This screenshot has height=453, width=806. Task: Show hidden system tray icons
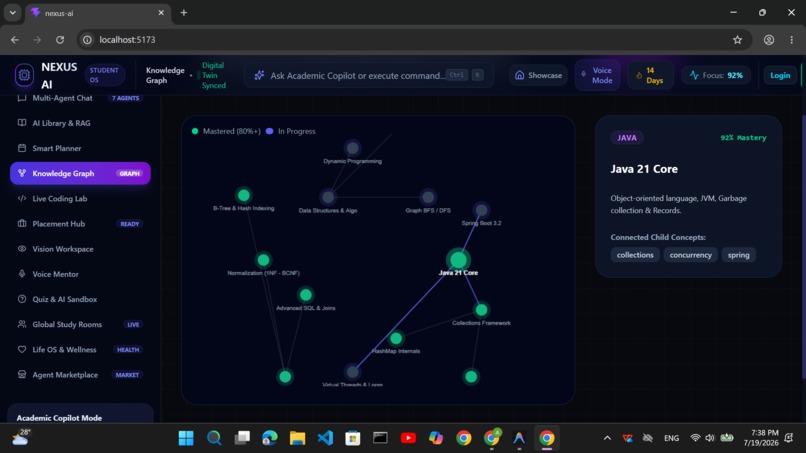pyautogui.click(x=607, y=438)
